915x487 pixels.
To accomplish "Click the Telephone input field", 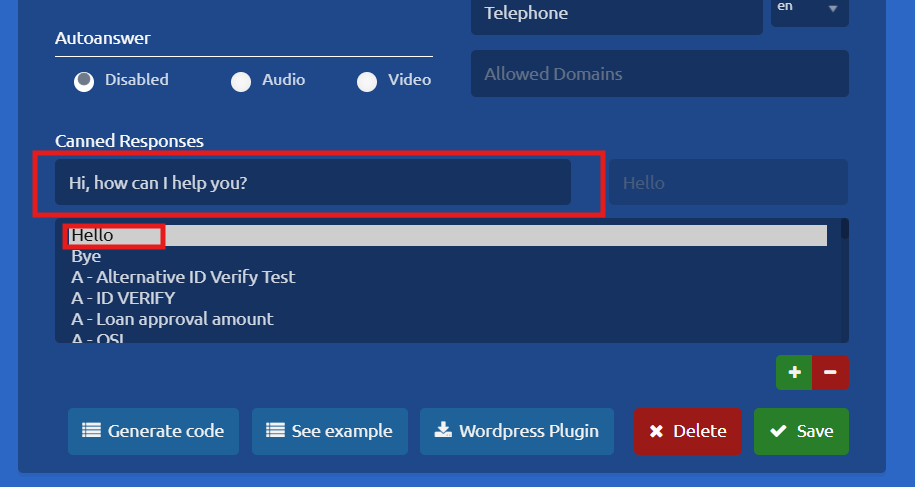I will (616, 14).
